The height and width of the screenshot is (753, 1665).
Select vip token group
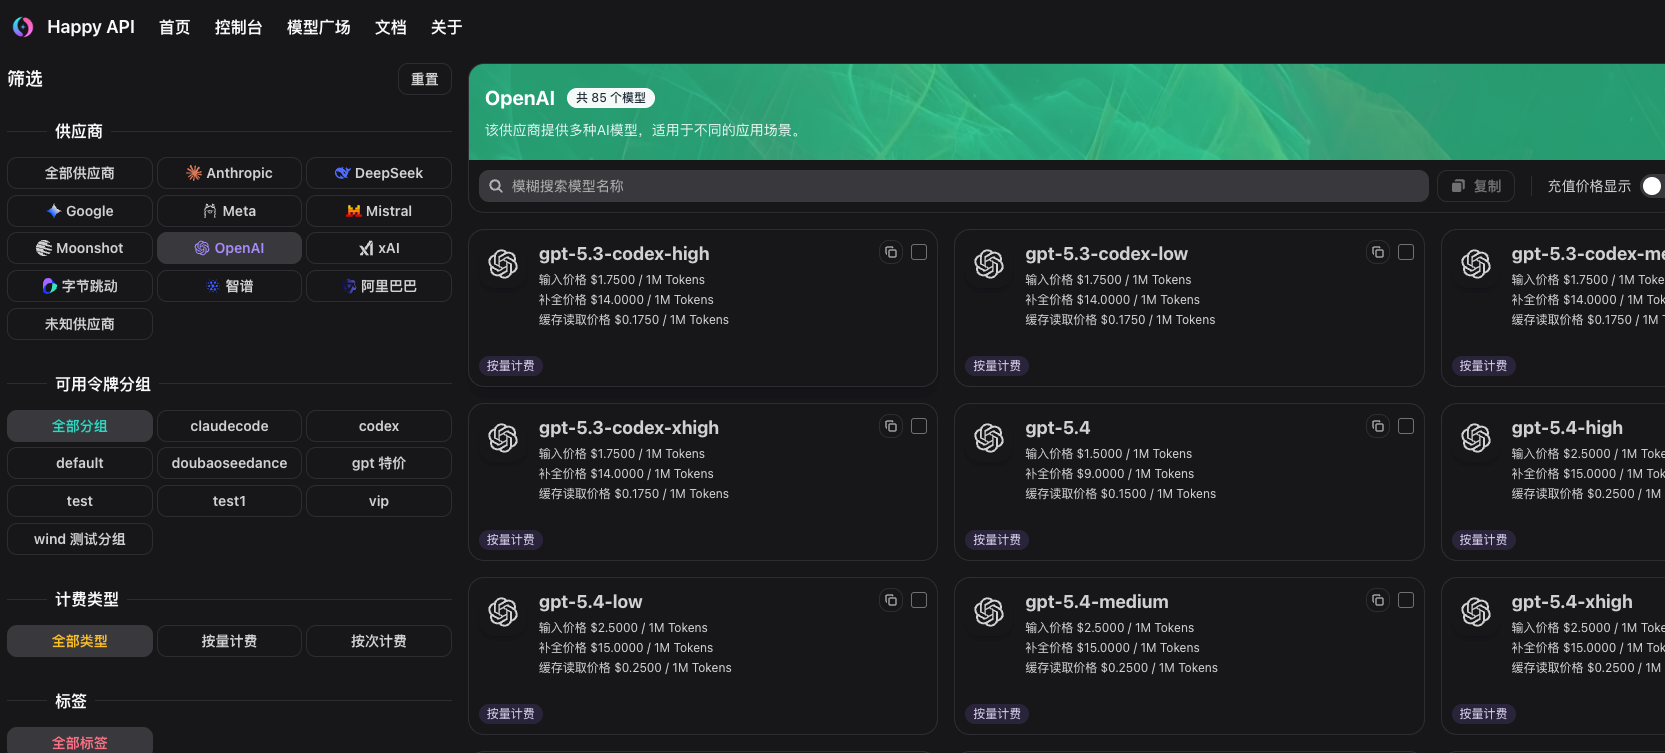[x=379, y=501]
